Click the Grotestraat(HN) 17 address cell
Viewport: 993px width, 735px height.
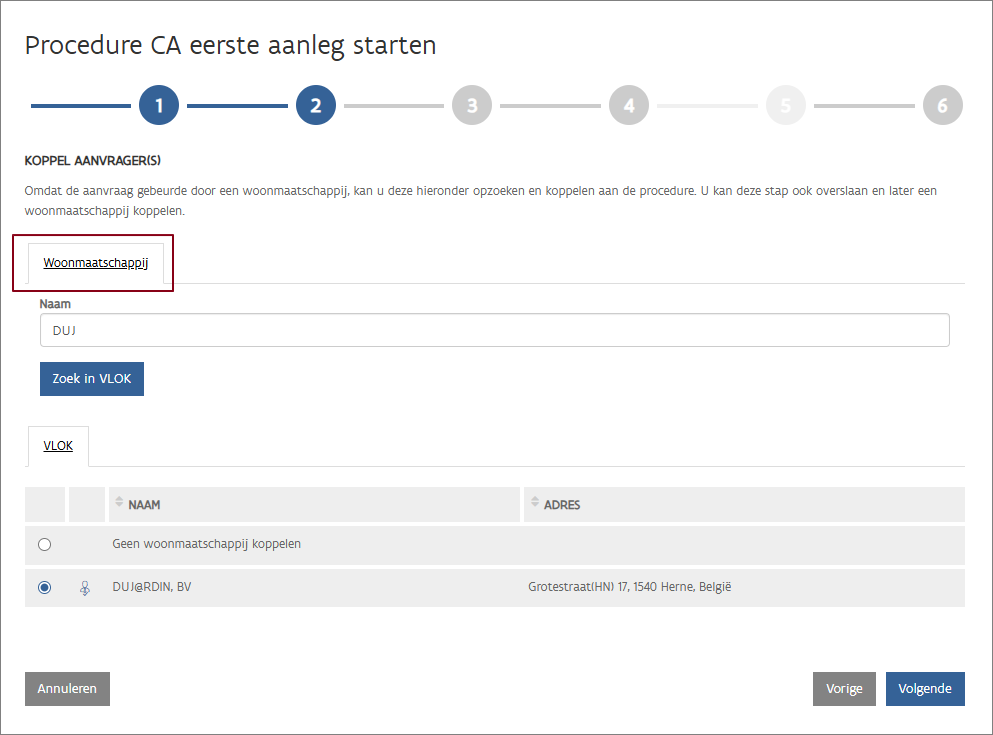pyautogui.click(x=630, y=587)
